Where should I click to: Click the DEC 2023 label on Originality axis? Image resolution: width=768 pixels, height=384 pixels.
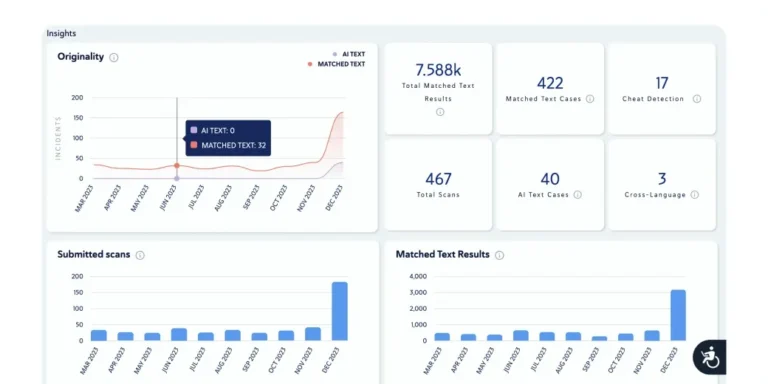(334, 198)
